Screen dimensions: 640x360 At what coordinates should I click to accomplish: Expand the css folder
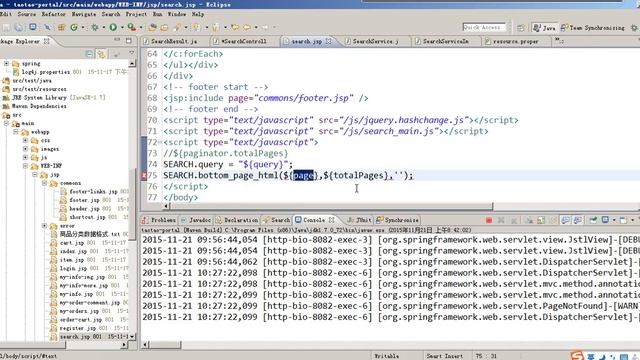25,140
